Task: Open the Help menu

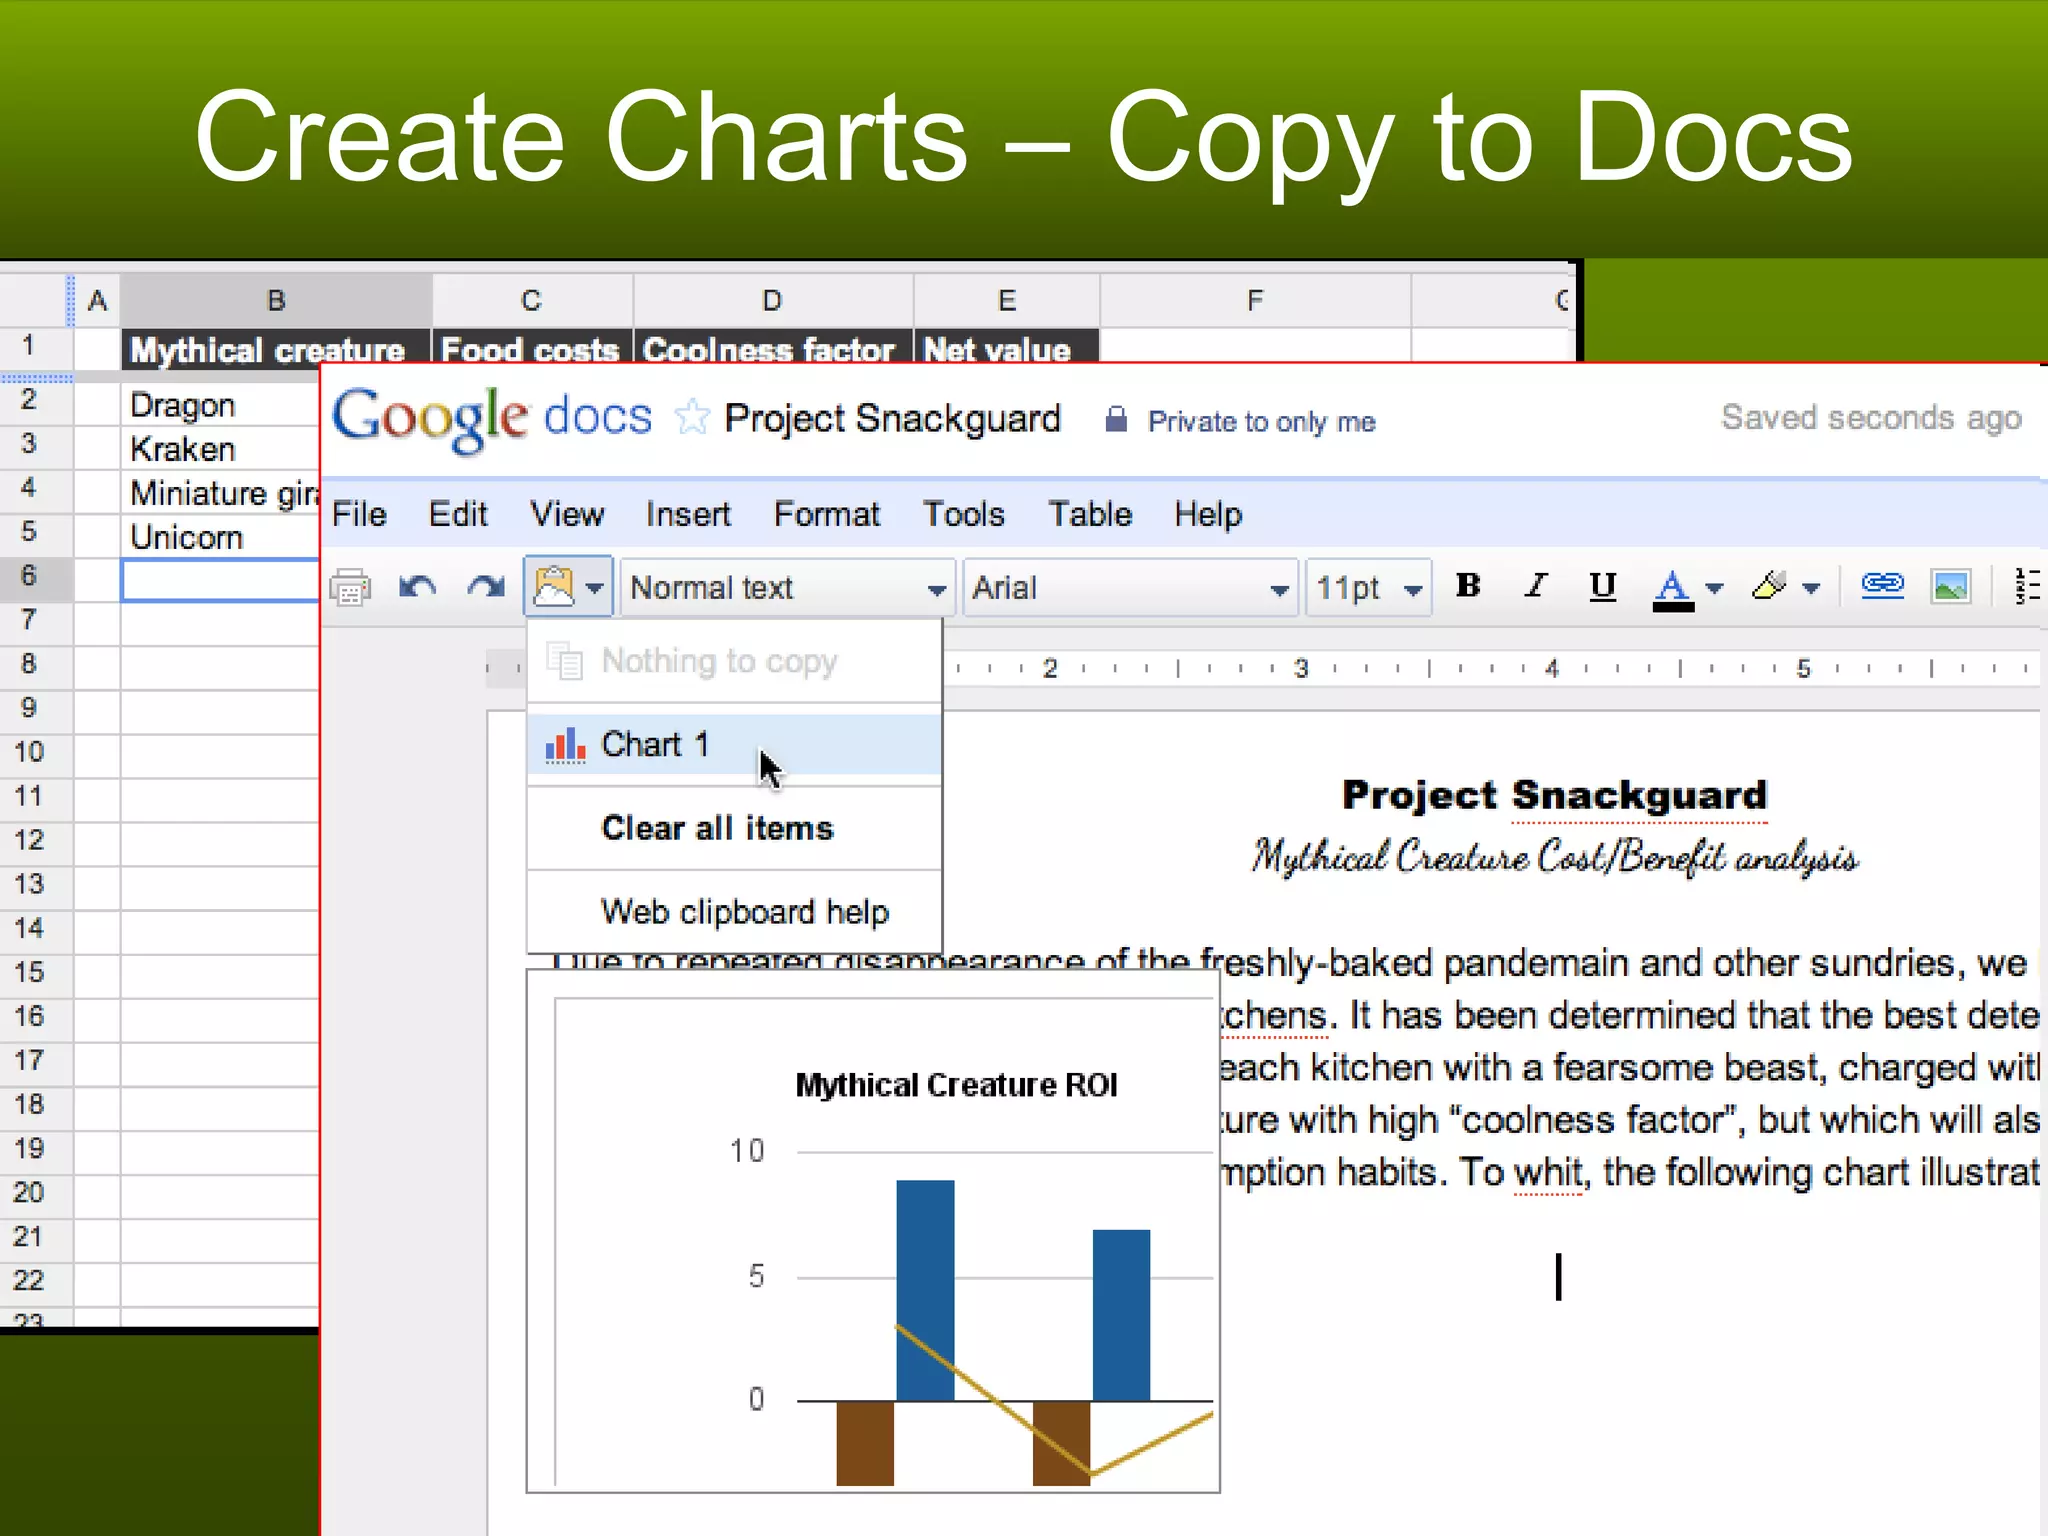Action: 1208,514
